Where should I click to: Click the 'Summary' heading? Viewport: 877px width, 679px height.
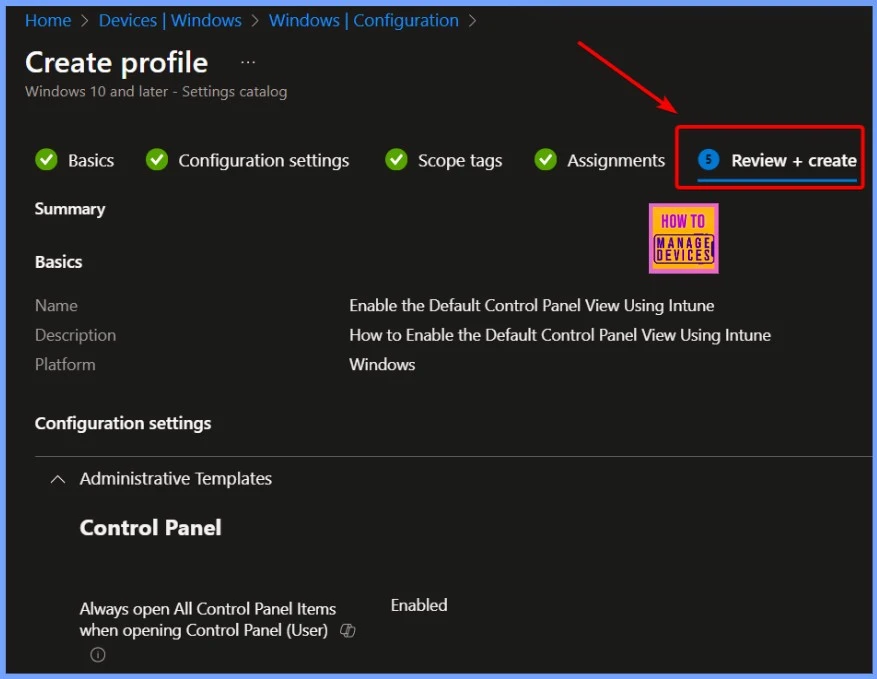(70, 209)
